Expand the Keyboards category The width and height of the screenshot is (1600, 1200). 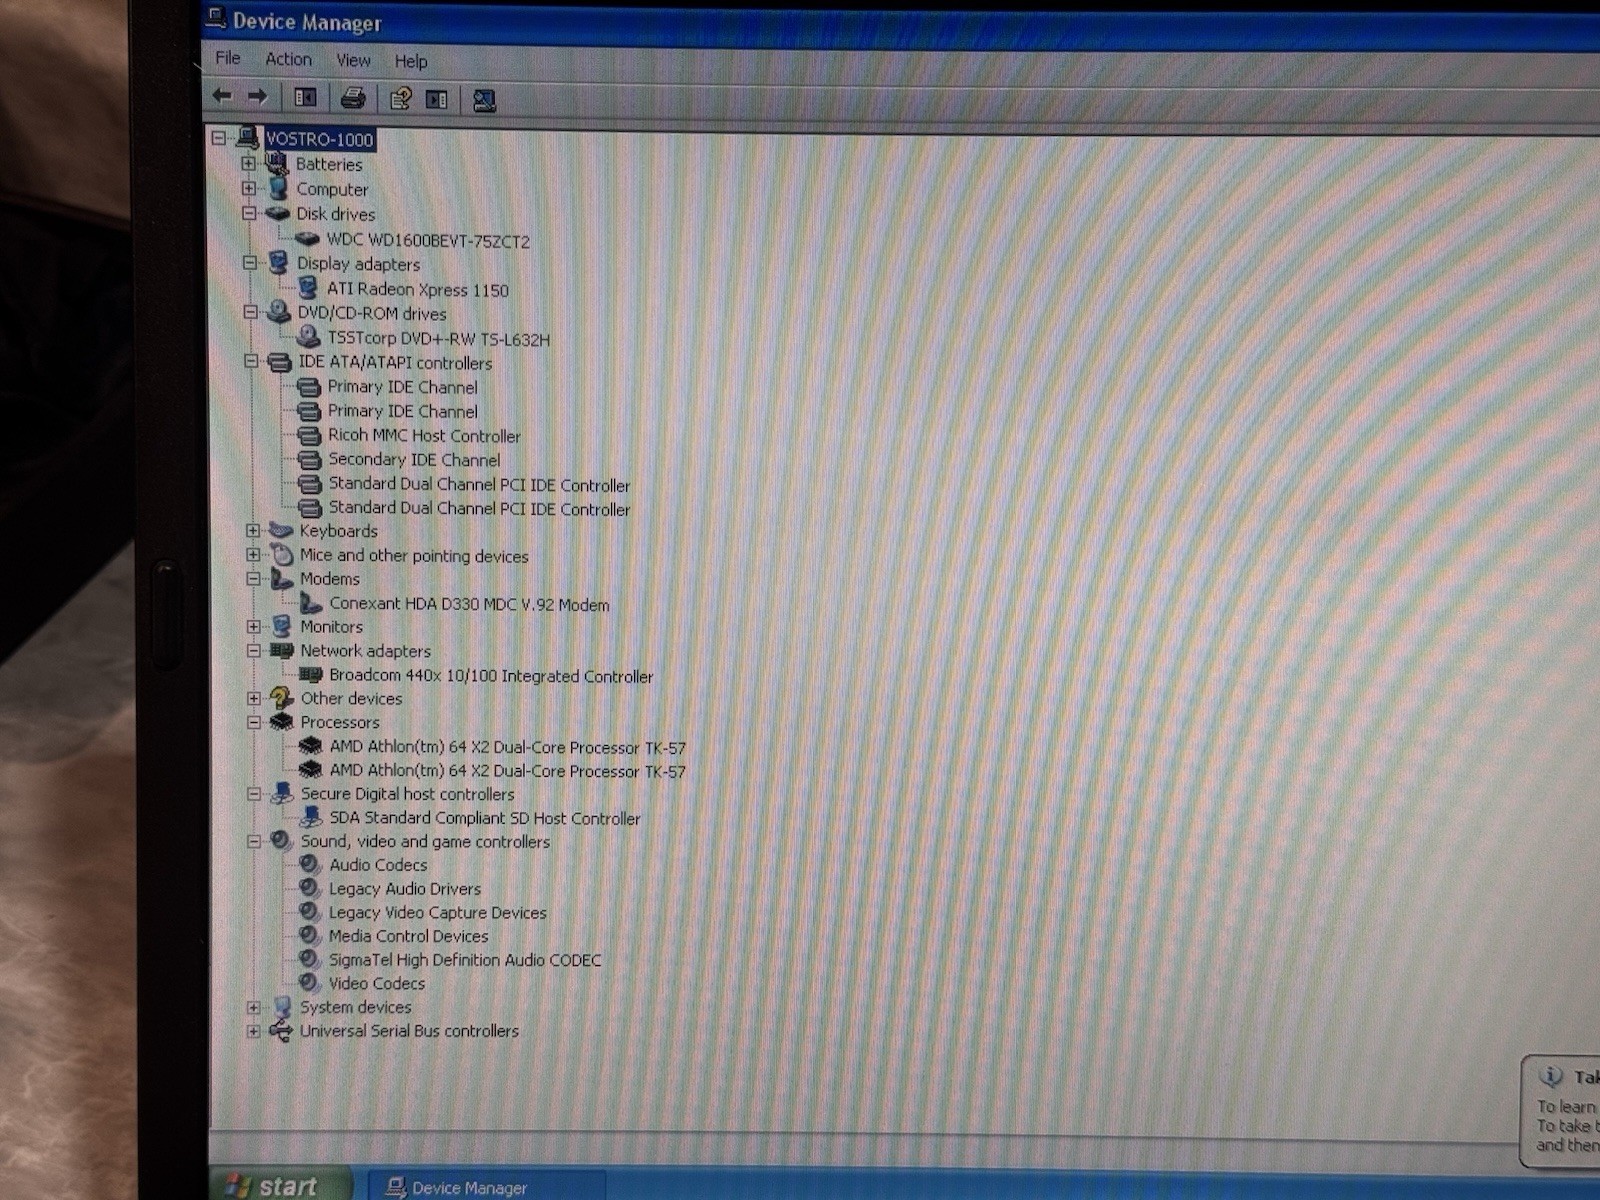[253, 530]
